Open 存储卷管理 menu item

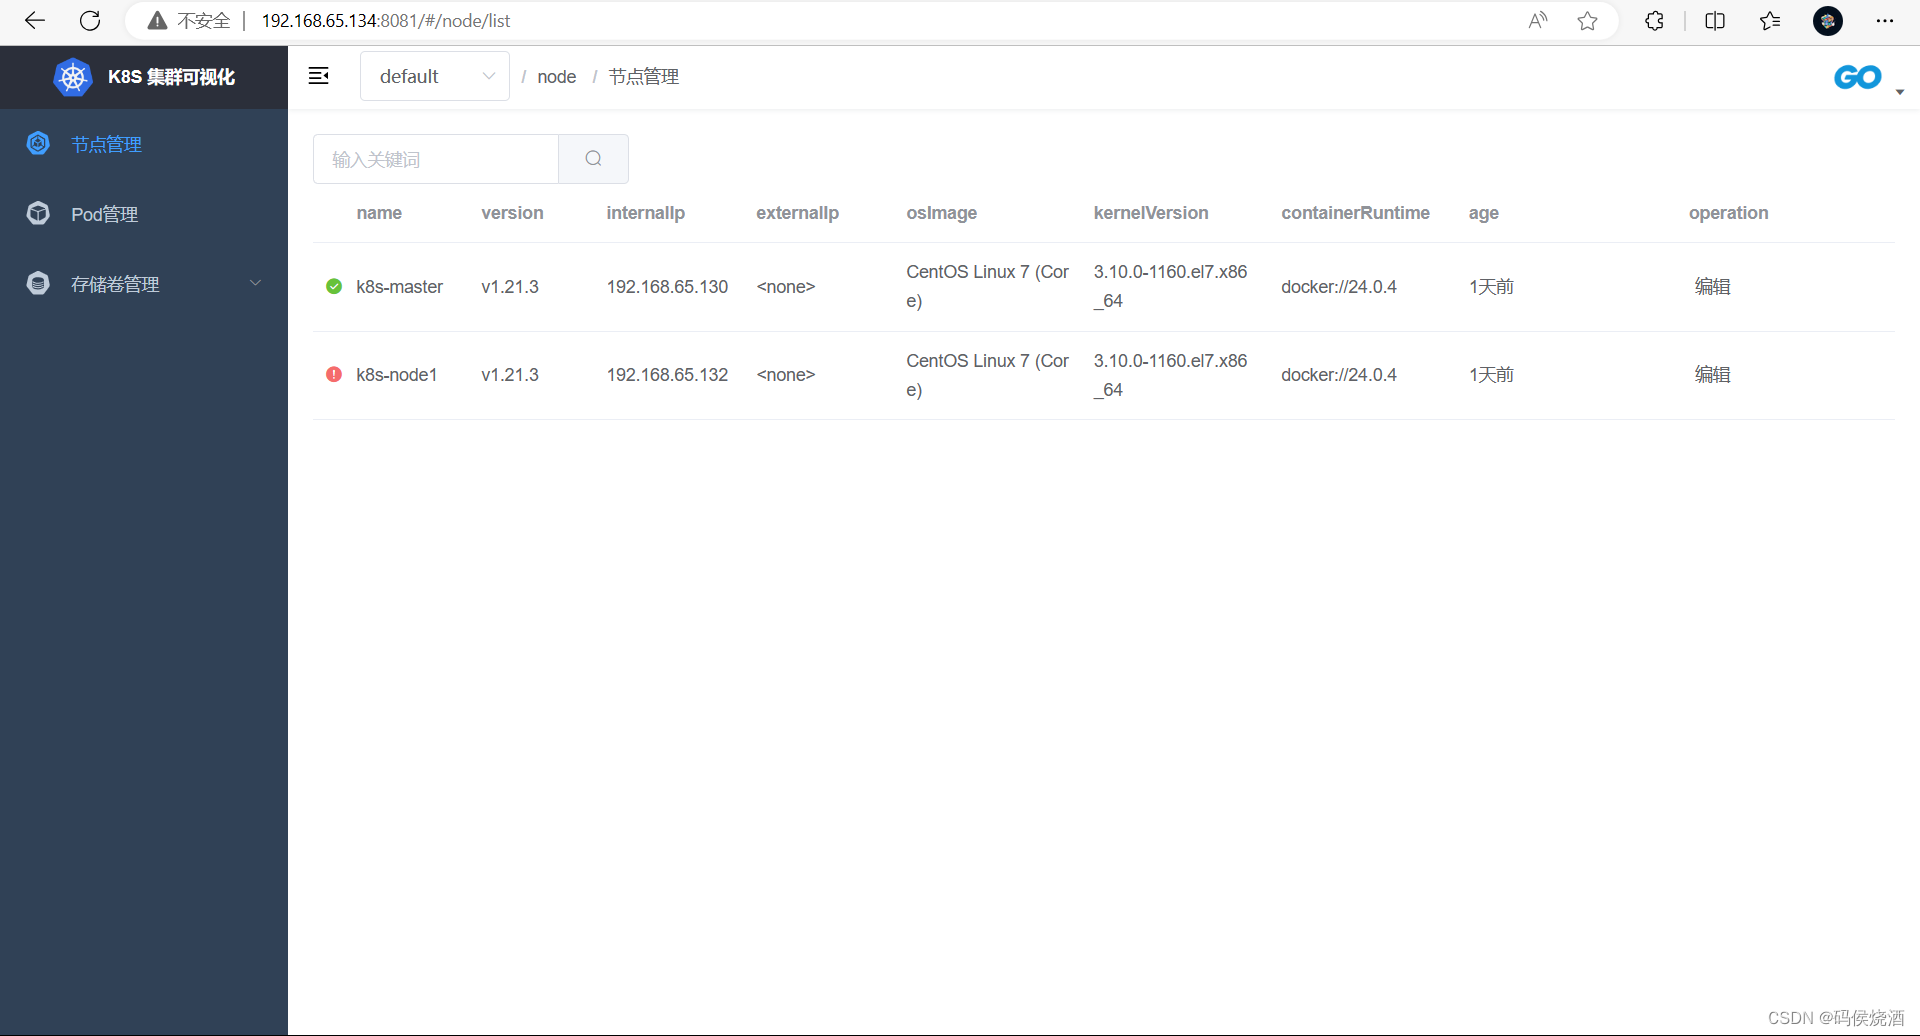144,284
